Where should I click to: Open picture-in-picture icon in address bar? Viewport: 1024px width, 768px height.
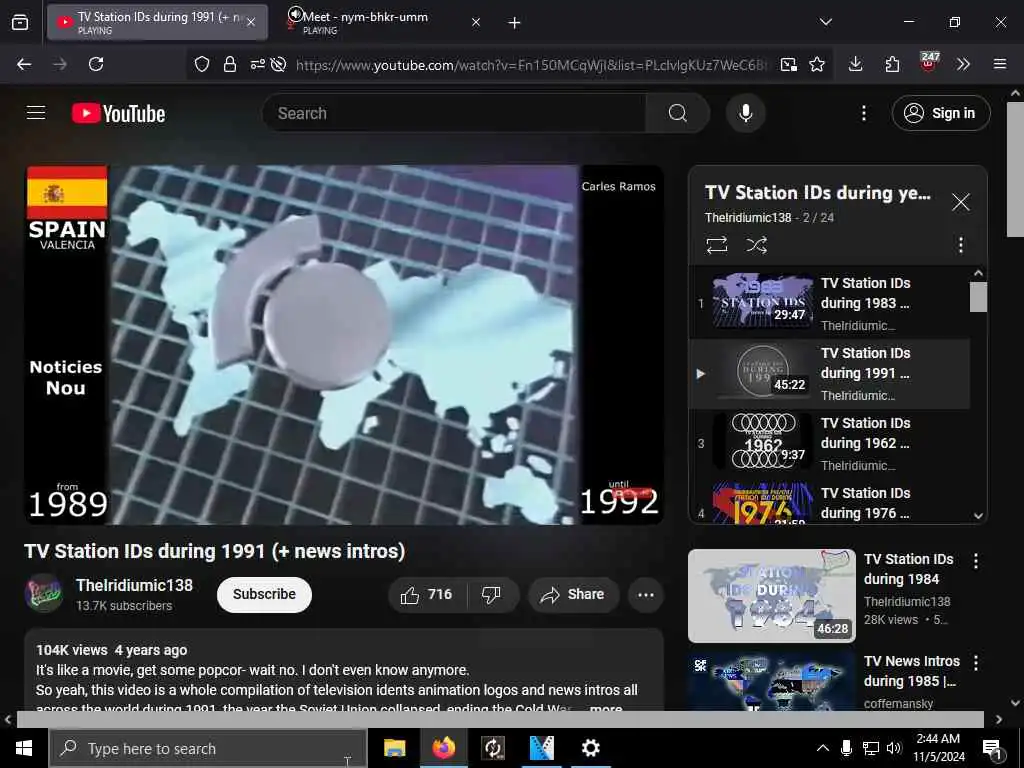788,64
